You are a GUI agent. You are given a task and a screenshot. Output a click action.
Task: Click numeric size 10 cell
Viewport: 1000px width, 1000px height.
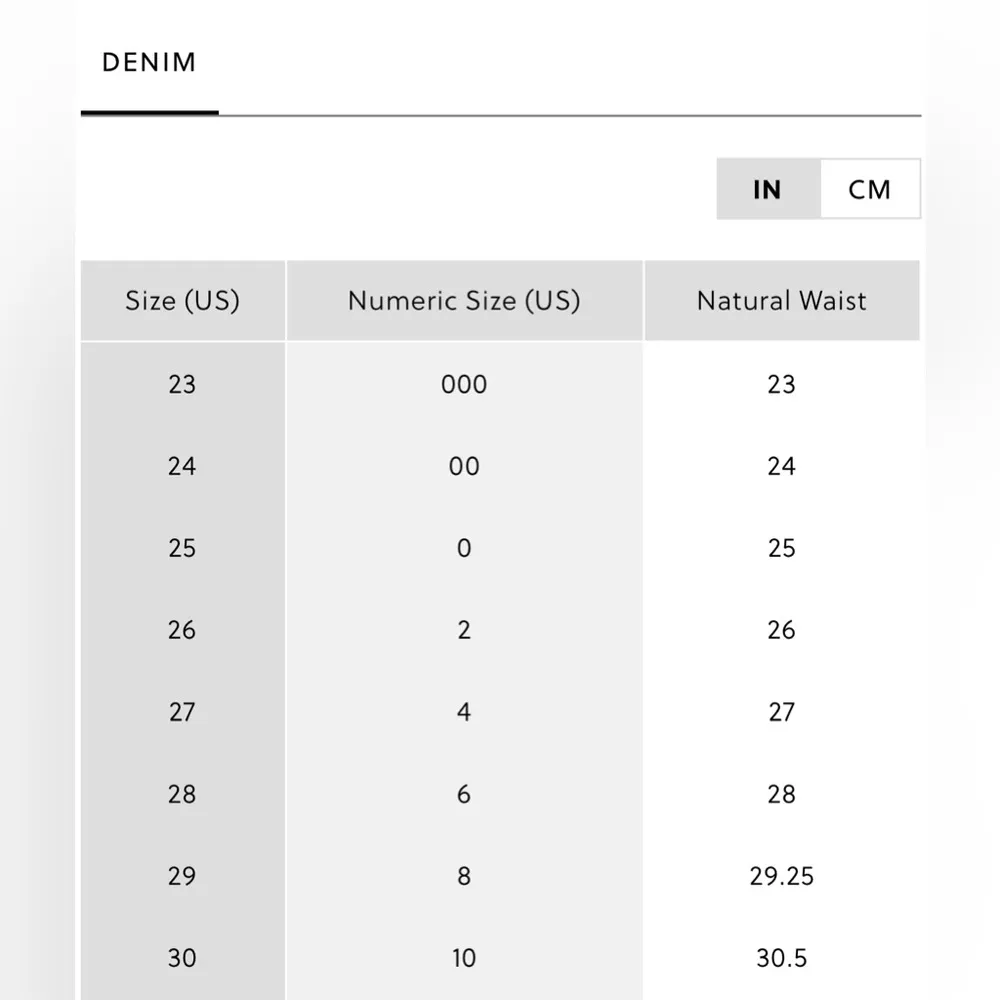(x=464, y=958)
